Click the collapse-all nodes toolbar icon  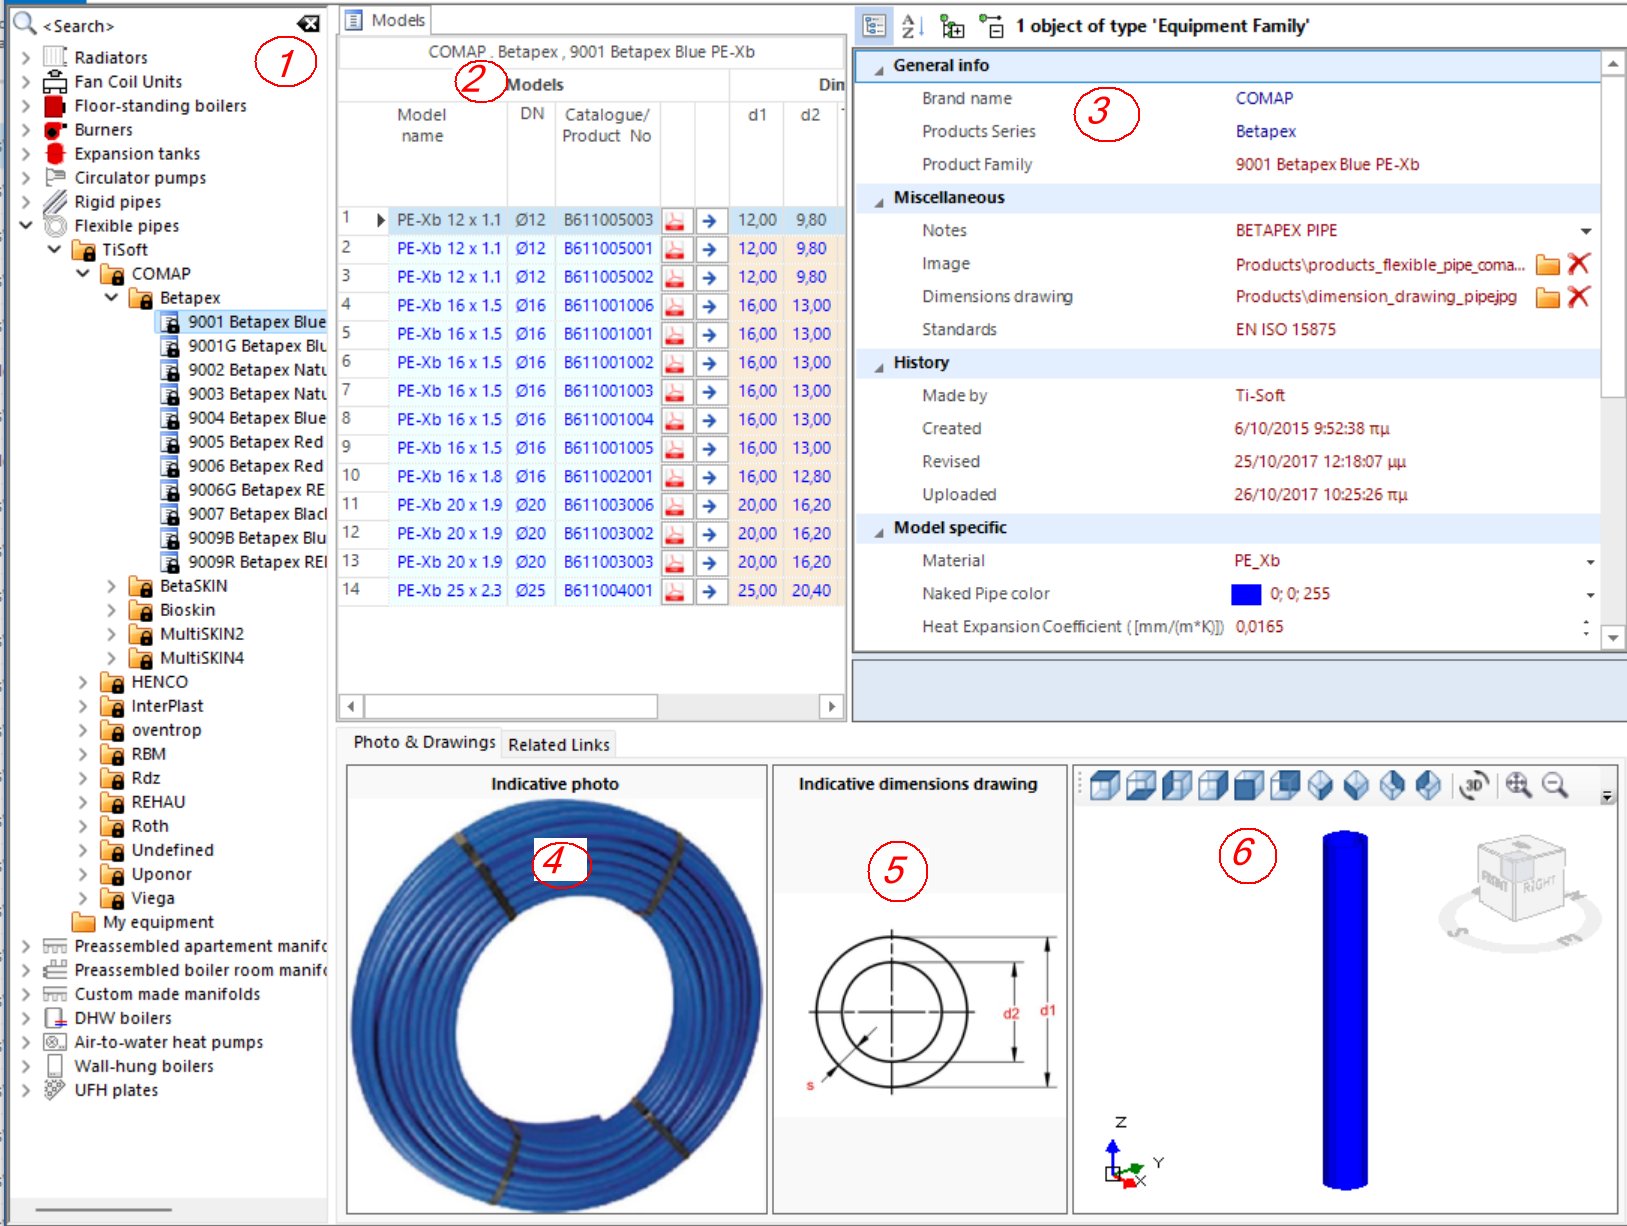tap(991, 26)
